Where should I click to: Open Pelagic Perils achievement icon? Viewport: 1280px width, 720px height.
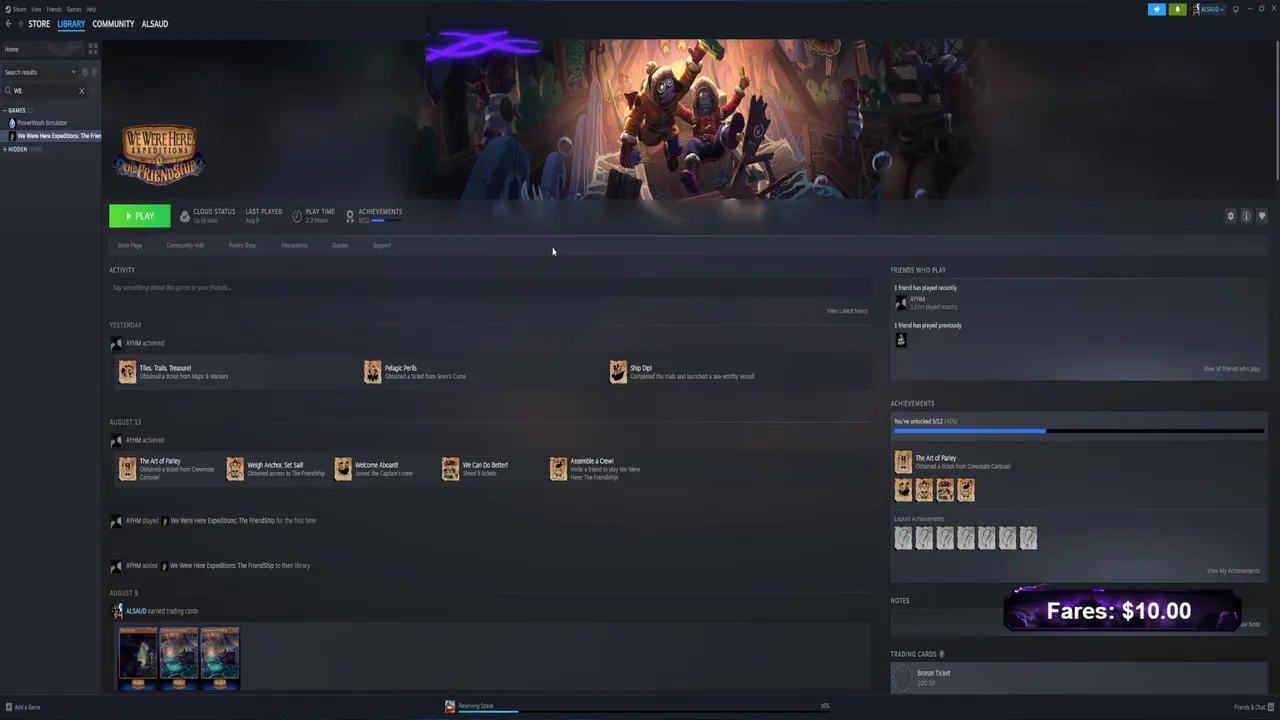[373, 372]
